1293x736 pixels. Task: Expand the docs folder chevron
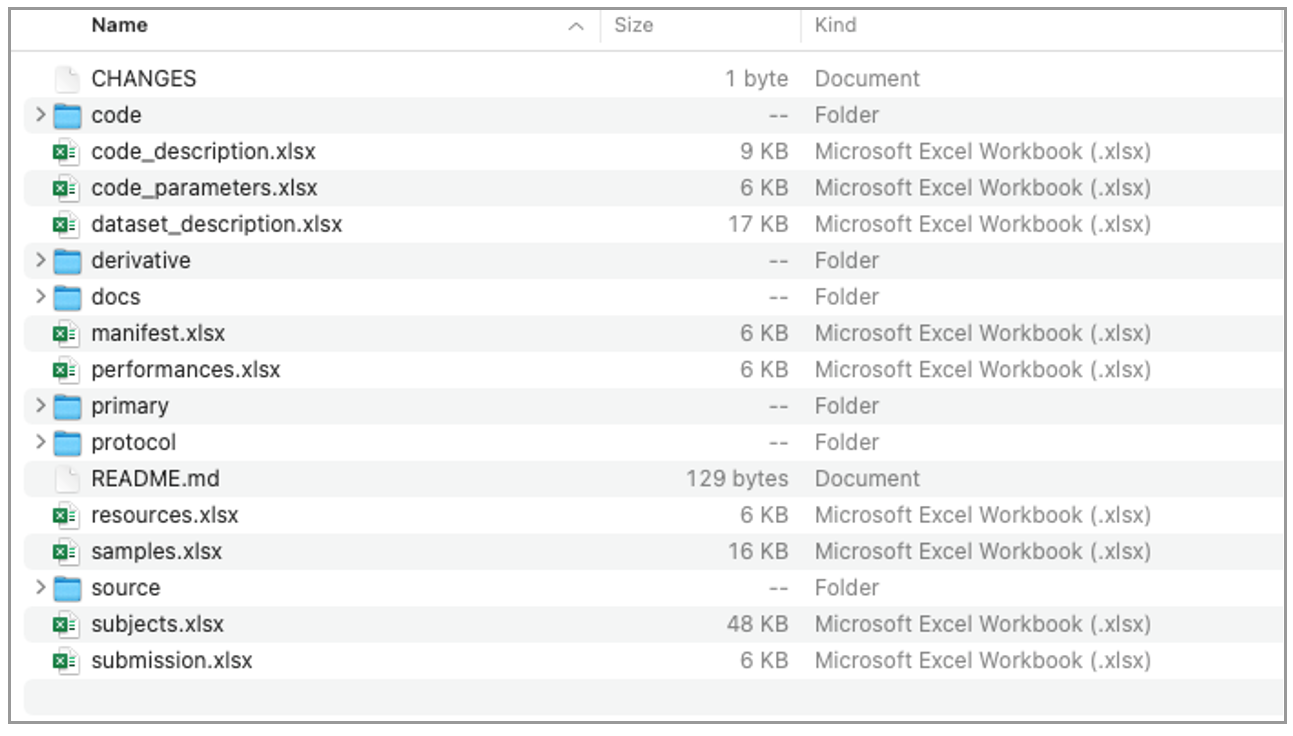(40, 297)
